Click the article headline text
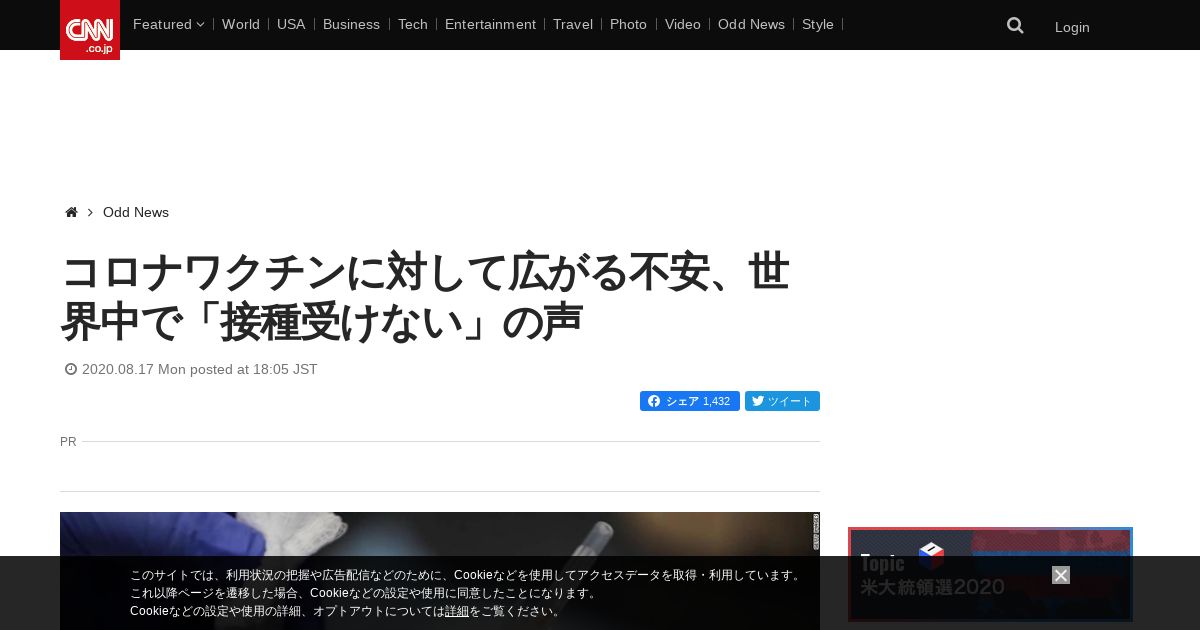1200x630 pixels. (x=426, y=297)
